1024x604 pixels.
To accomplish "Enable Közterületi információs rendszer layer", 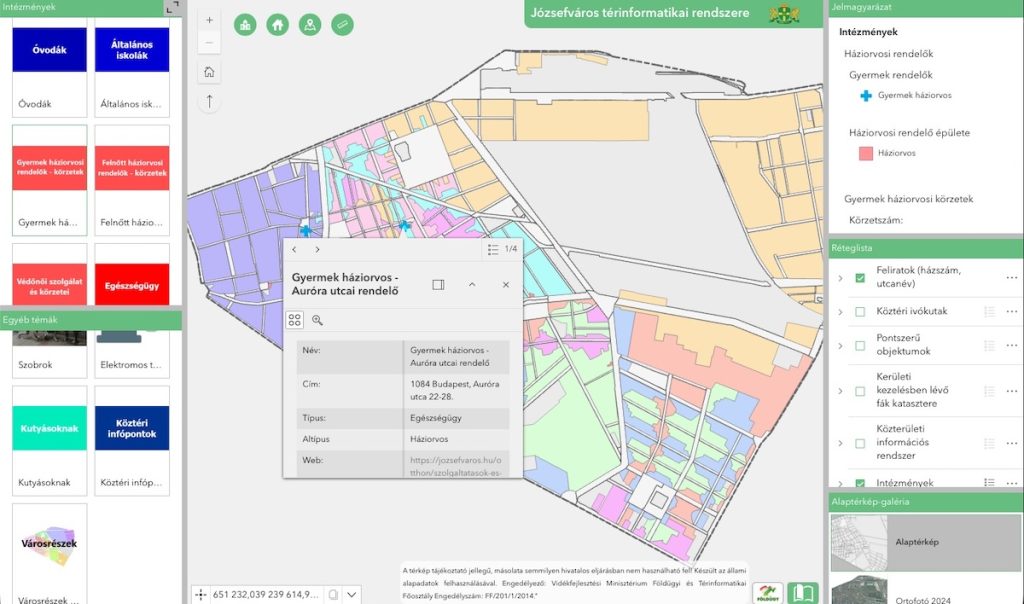I will point(860,443).
